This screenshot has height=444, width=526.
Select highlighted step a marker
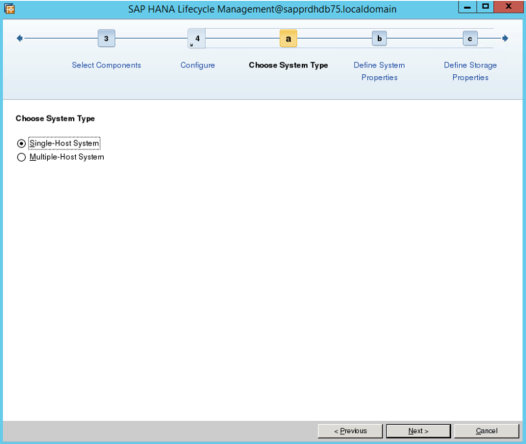click(x=288, y=39)
